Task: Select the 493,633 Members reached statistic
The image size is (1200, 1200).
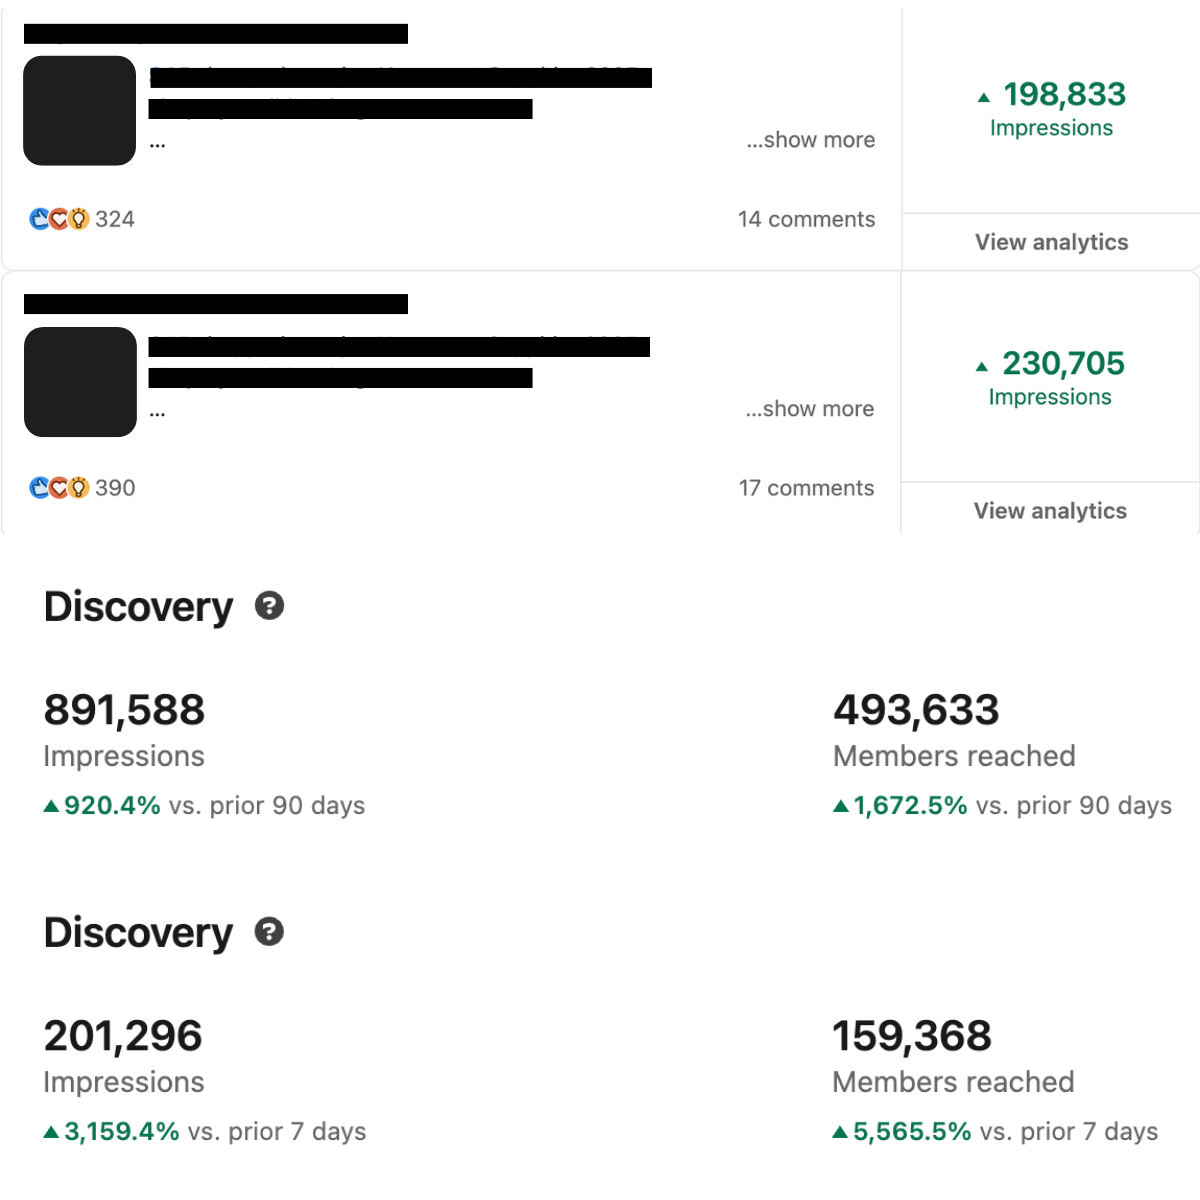Action: (916, 711)
